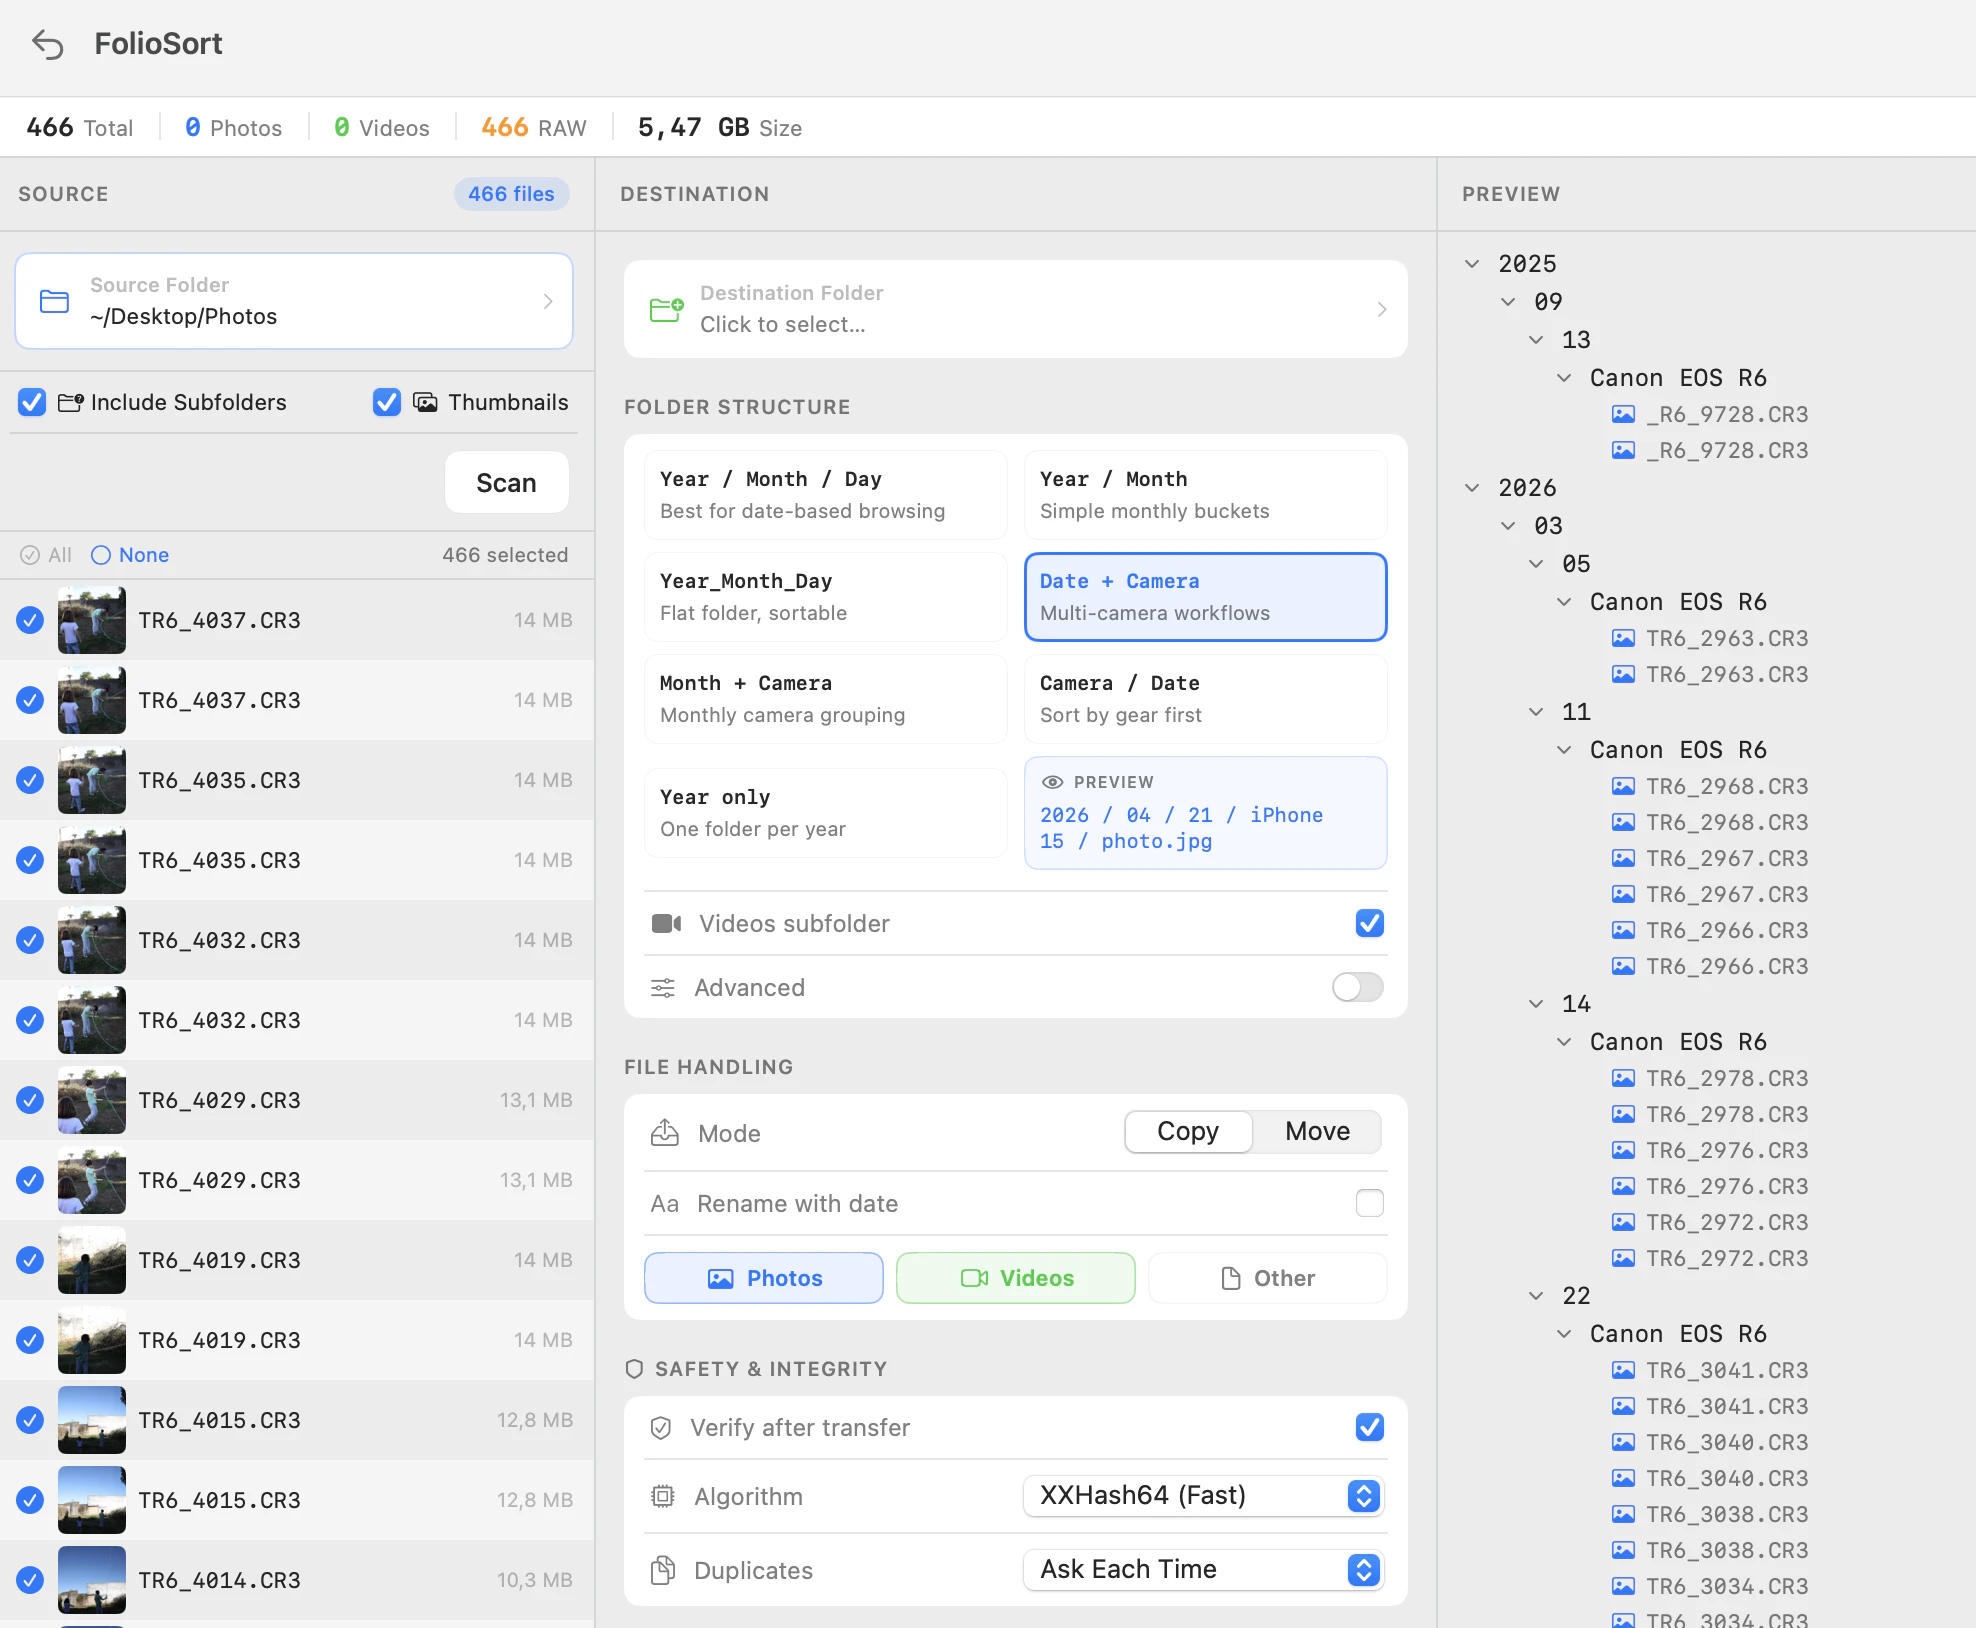Click the Verify after transfer shield icon
This screenshot has width=1976, height=1628.
660,1428
